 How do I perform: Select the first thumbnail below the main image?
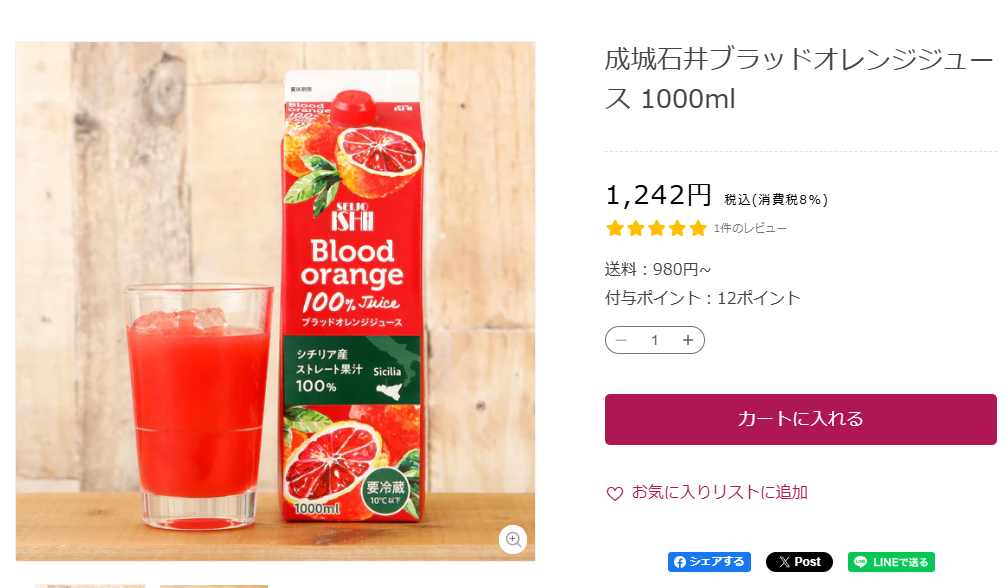[x=90, y=585]
